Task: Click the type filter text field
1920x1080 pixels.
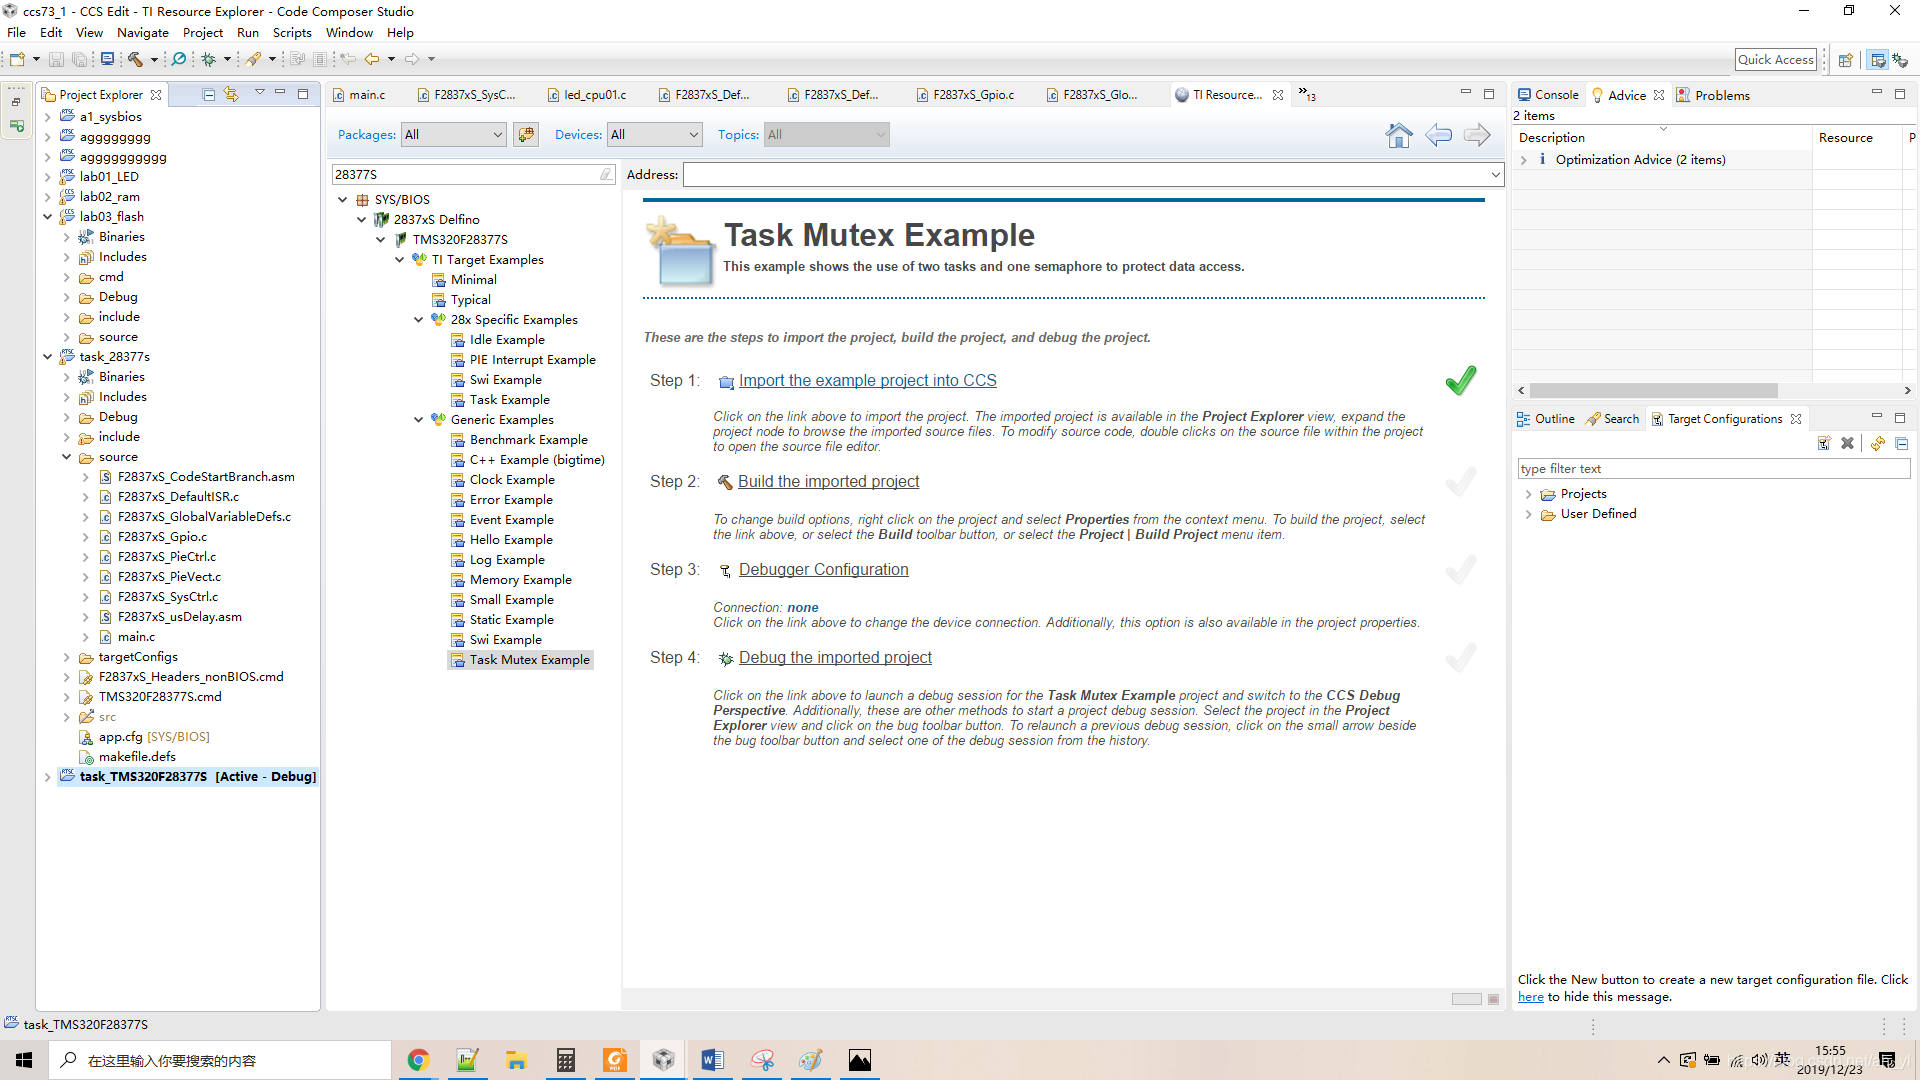Action: 1712,469
